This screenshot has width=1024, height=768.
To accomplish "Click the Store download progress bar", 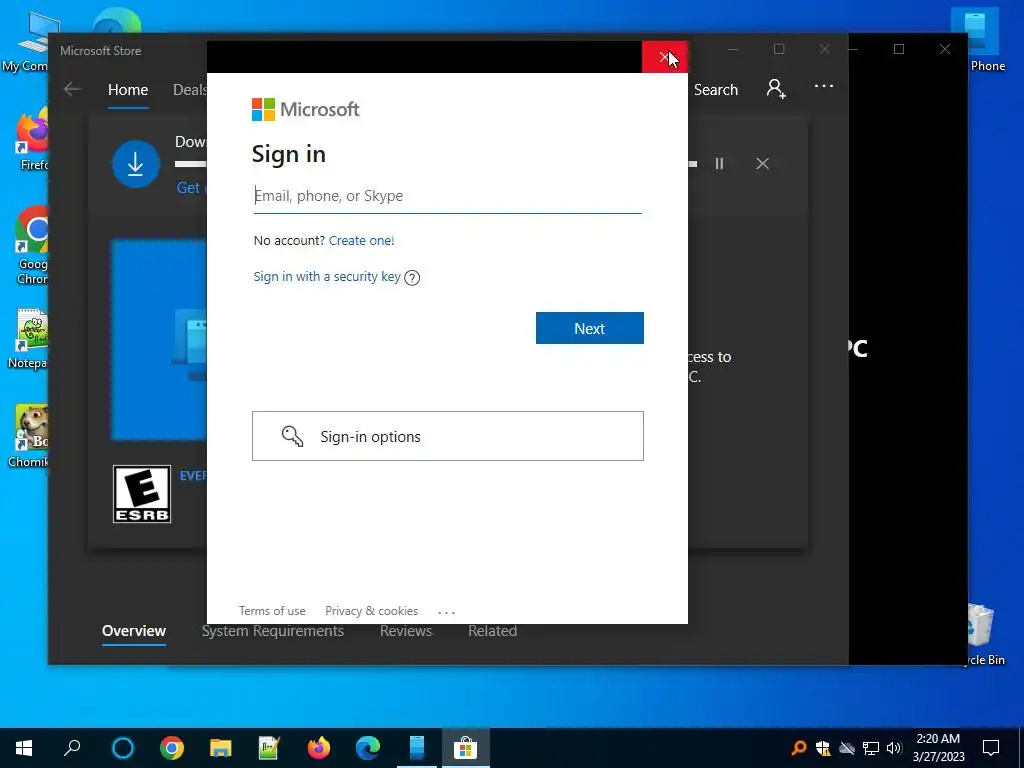I will [x=191, y=164].
